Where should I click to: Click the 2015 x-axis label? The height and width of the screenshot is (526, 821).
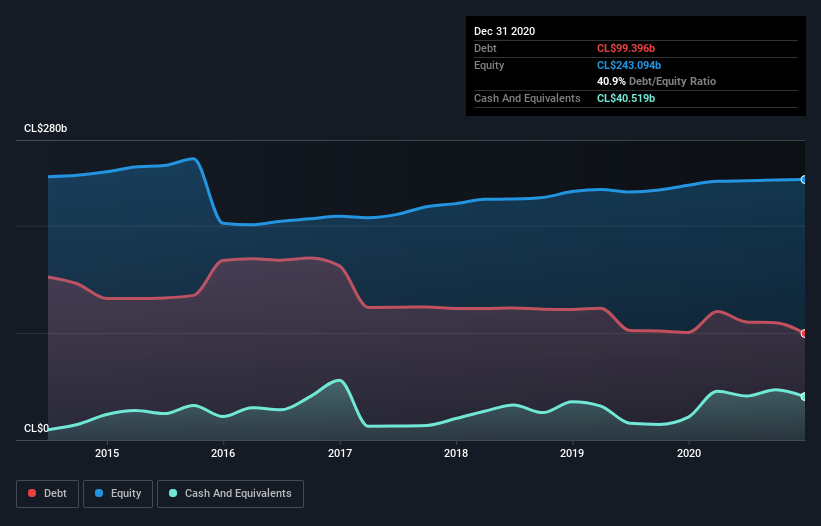point(107,453)
